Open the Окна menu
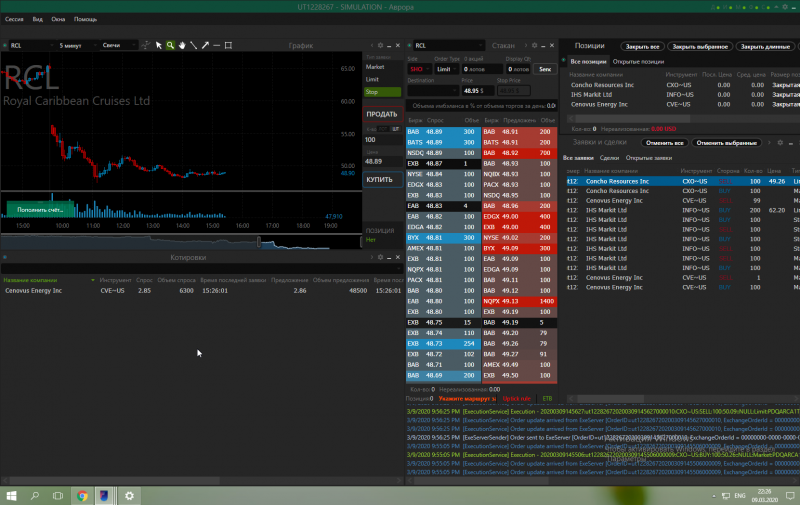This screenshot has width=800, height=505. pyautogui.click(x=58, y=19)
